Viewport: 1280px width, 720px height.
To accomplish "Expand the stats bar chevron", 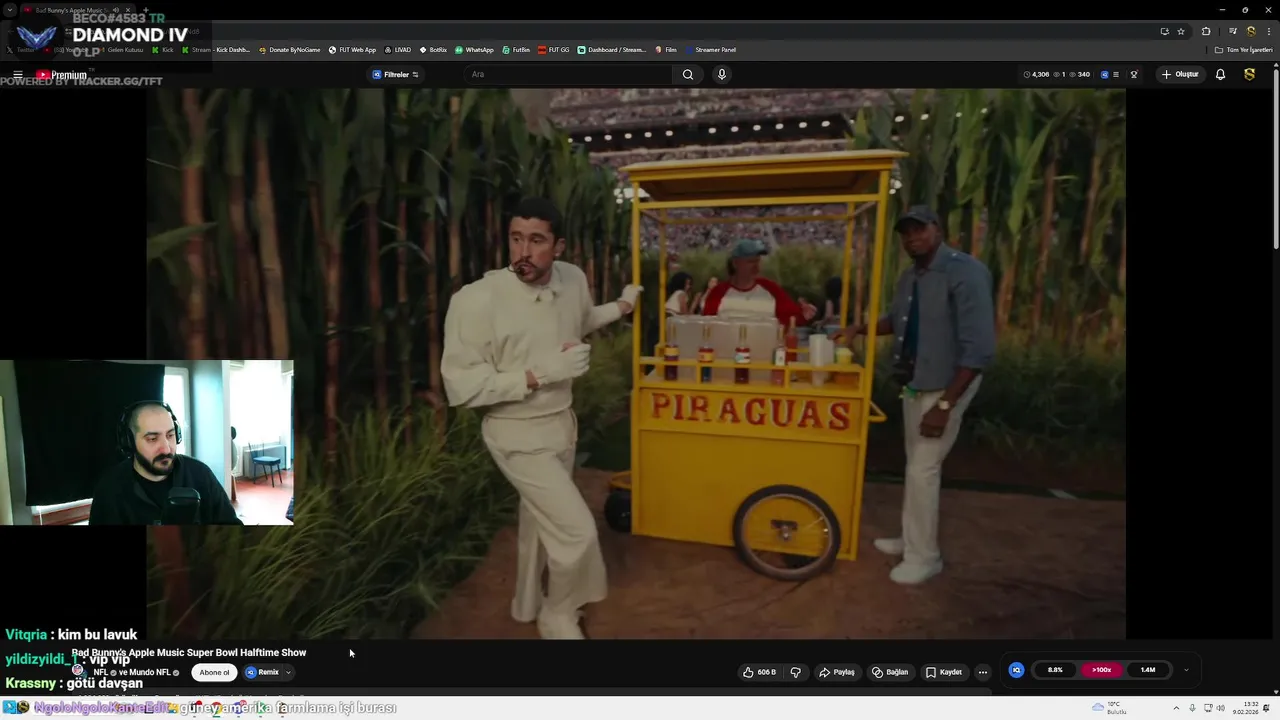I will [x=1186, y=670].
